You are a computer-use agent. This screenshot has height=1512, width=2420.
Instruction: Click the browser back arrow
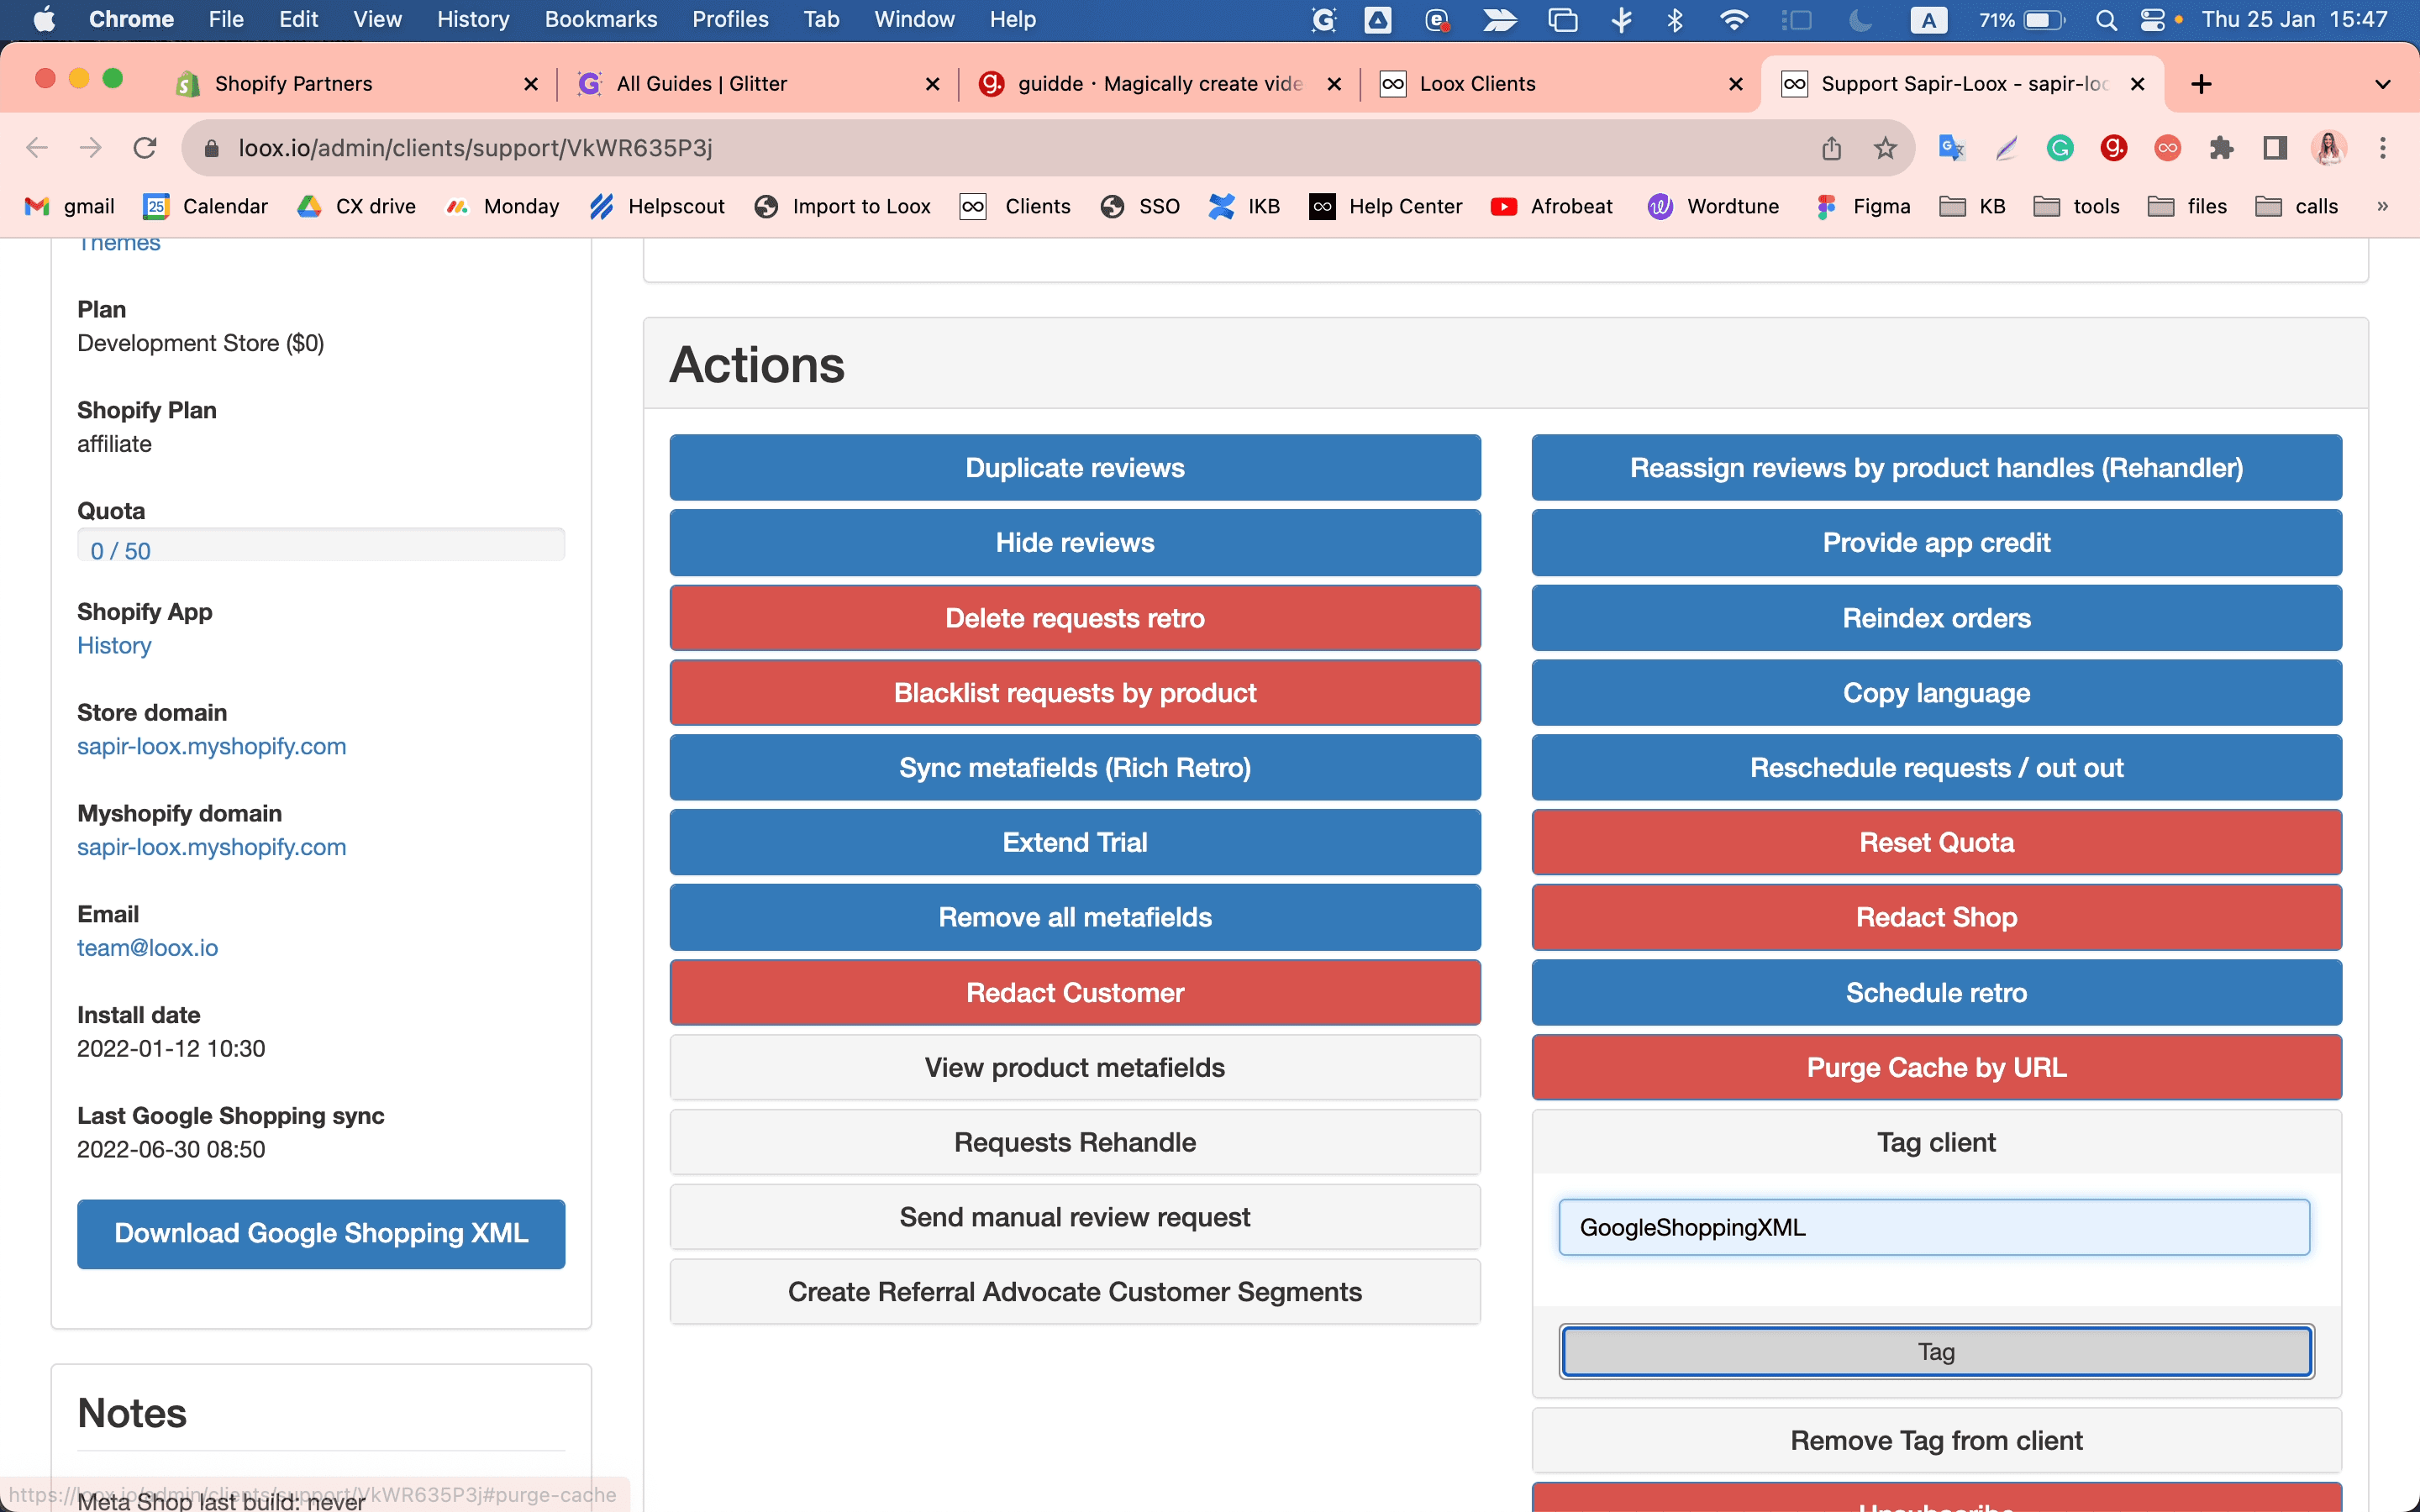pos(37,148)
